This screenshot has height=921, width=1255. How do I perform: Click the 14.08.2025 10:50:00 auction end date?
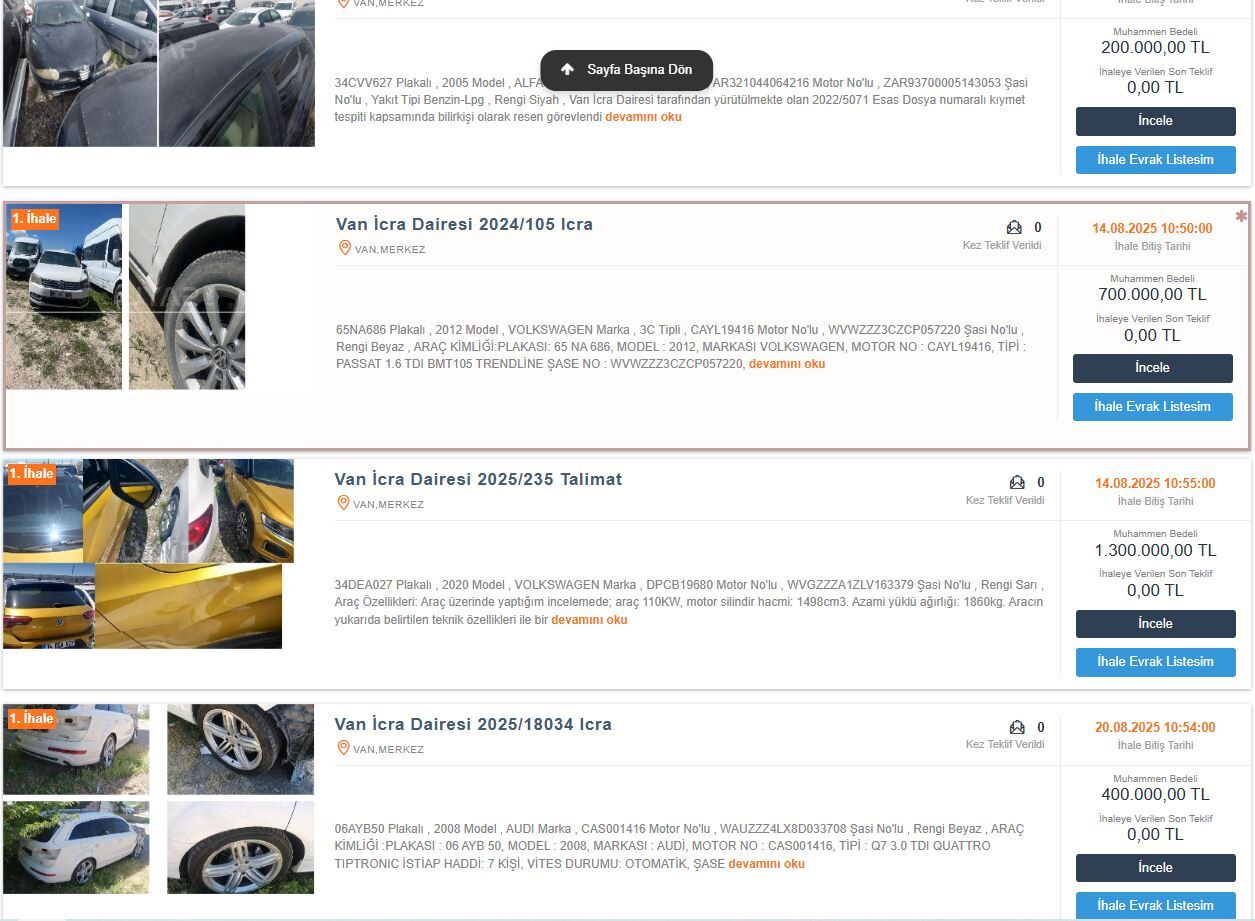1152,228
